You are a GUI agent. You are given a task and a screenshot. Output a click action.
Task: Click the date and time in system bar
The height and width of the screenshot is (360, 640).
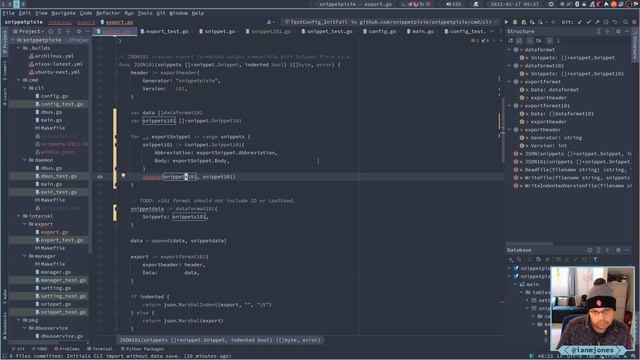[x=514, y=4]
